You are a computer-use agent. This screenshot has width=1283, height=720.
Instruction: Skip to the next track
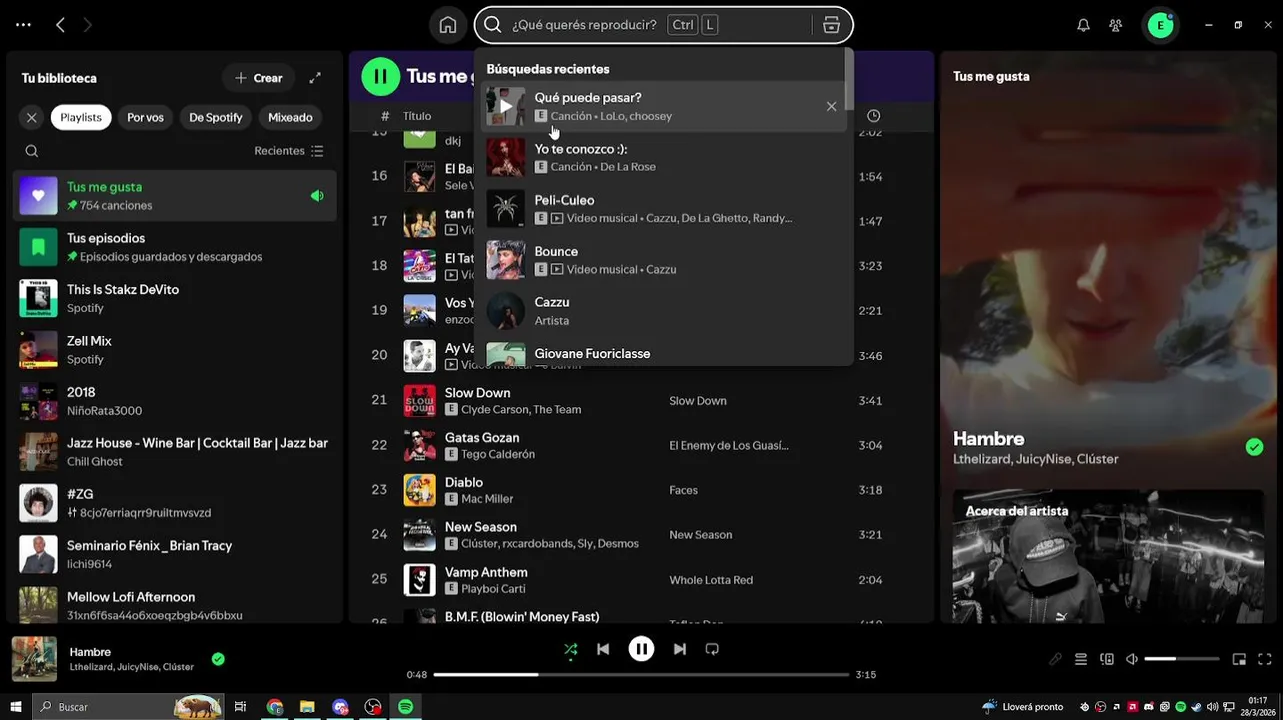pyautogui.click(x=680, y=649)
